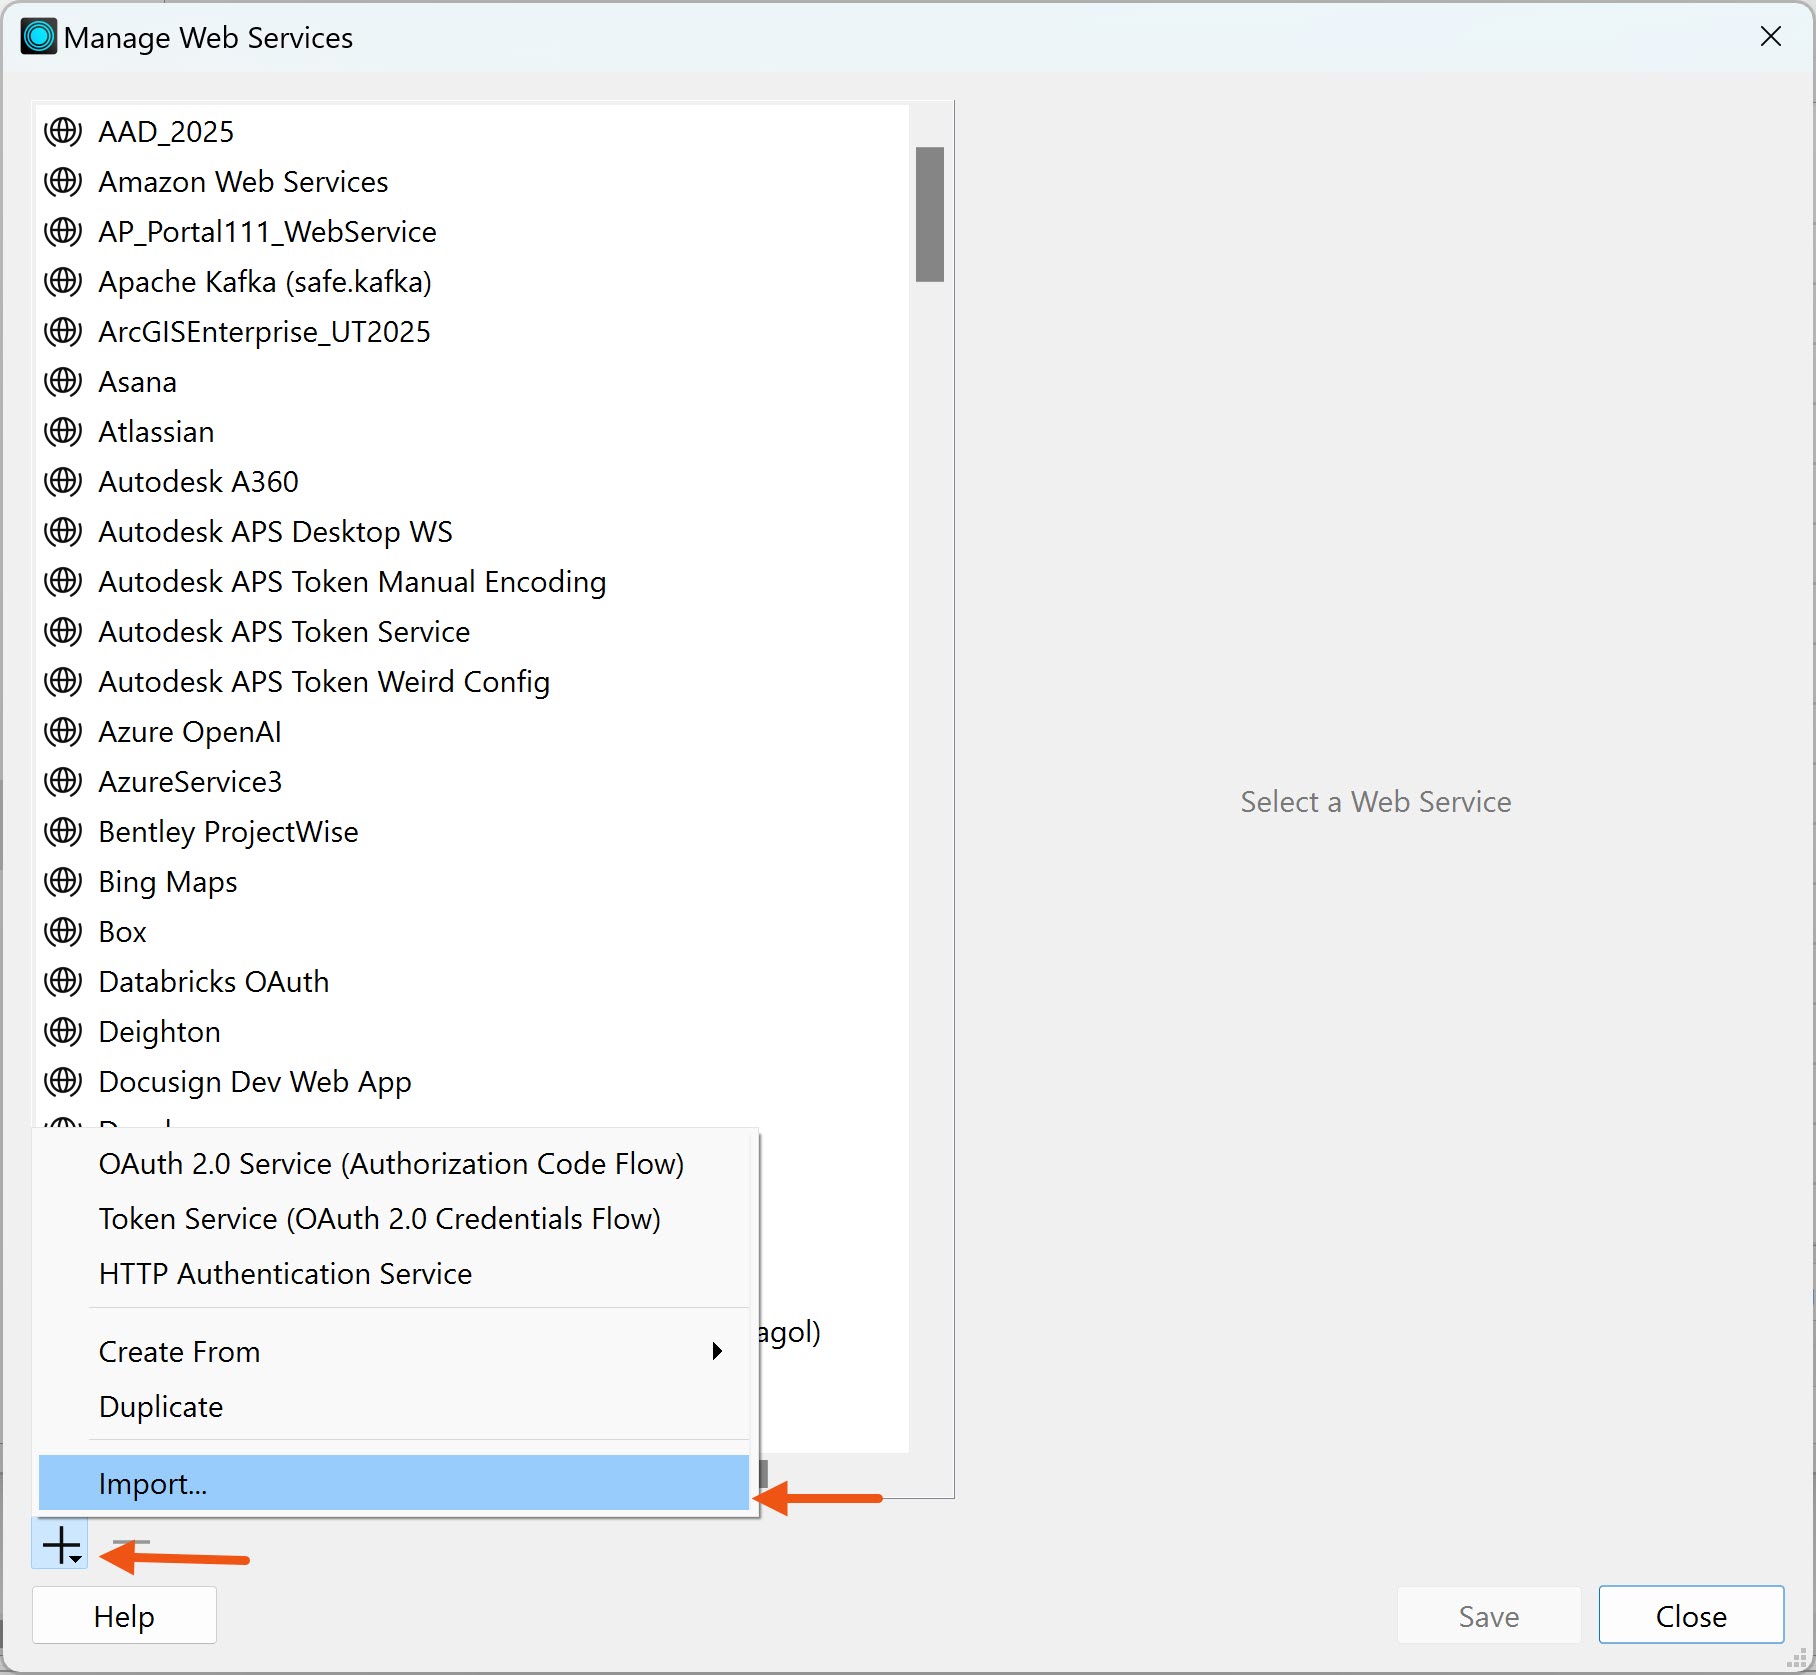This screenshot has height=1675, width=1816.
Task: Click the globe icon next to Azure OpenAI
Action: pyautogui.click(x=63, y=731)
